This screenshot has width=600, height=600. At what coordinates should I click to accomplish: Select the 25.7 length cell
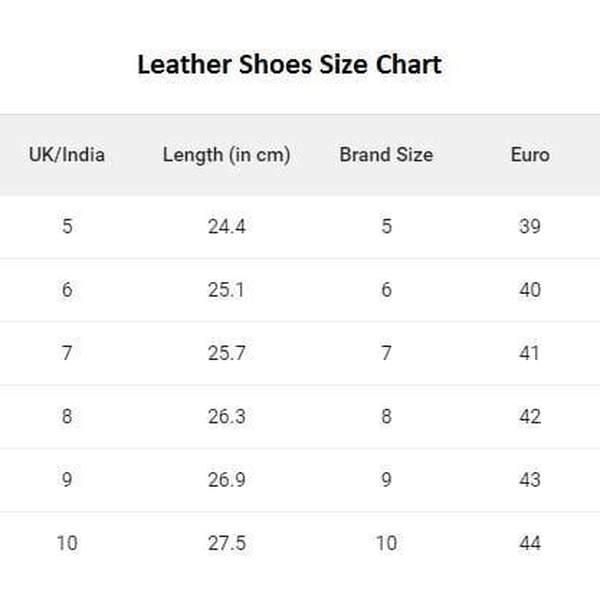coord(226,353)
